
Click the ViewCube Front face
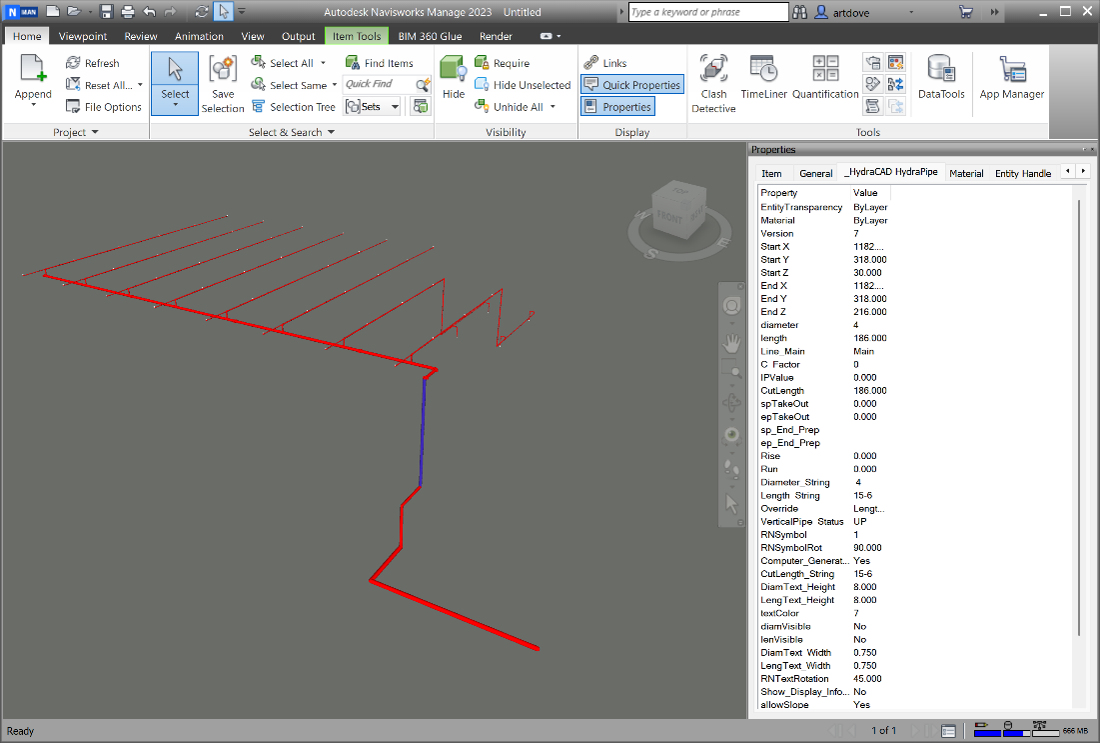[x=669, y=217]
